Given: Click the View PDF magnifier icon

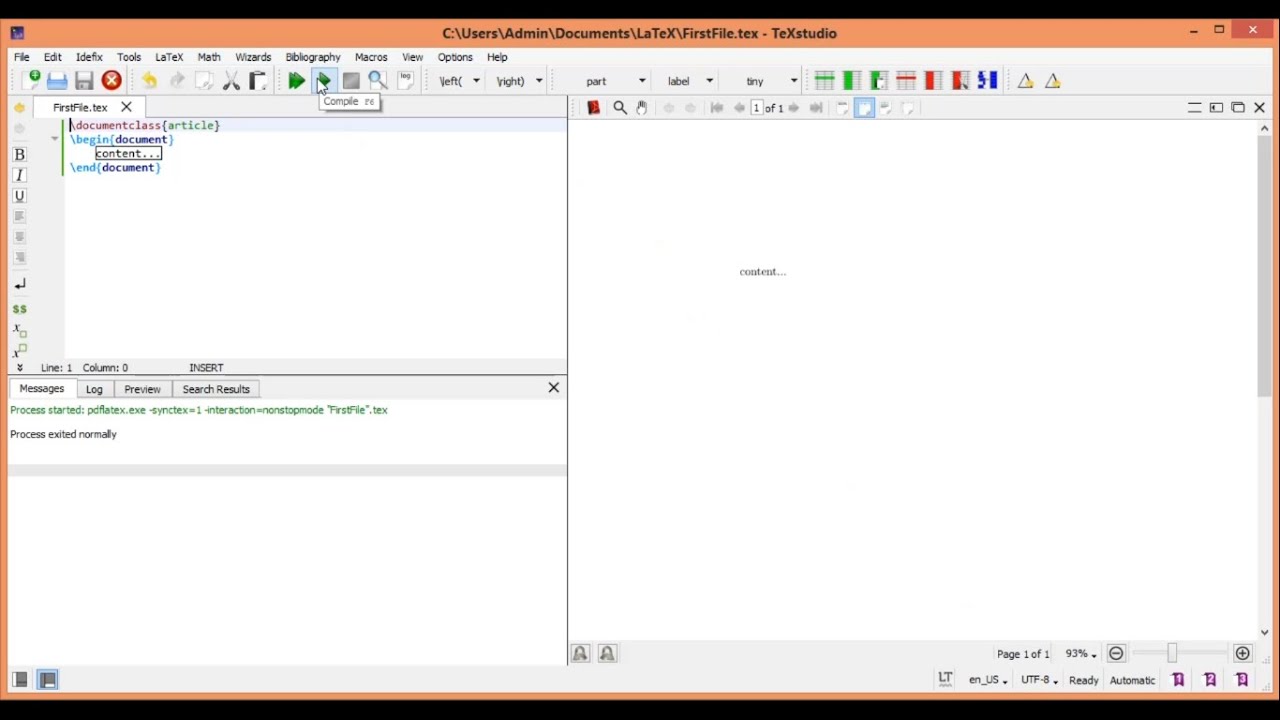Looking at the screenshot, I should (378, 81).
